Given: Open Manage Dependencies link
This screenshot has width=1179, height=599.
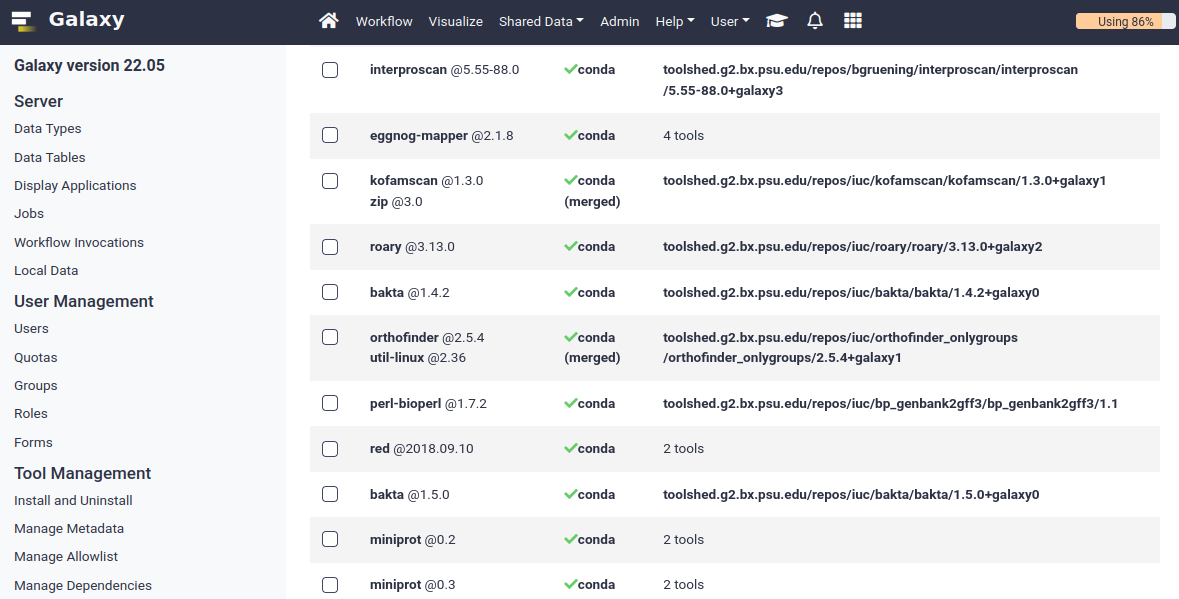Looking at the screenshot, I should 83,585.
